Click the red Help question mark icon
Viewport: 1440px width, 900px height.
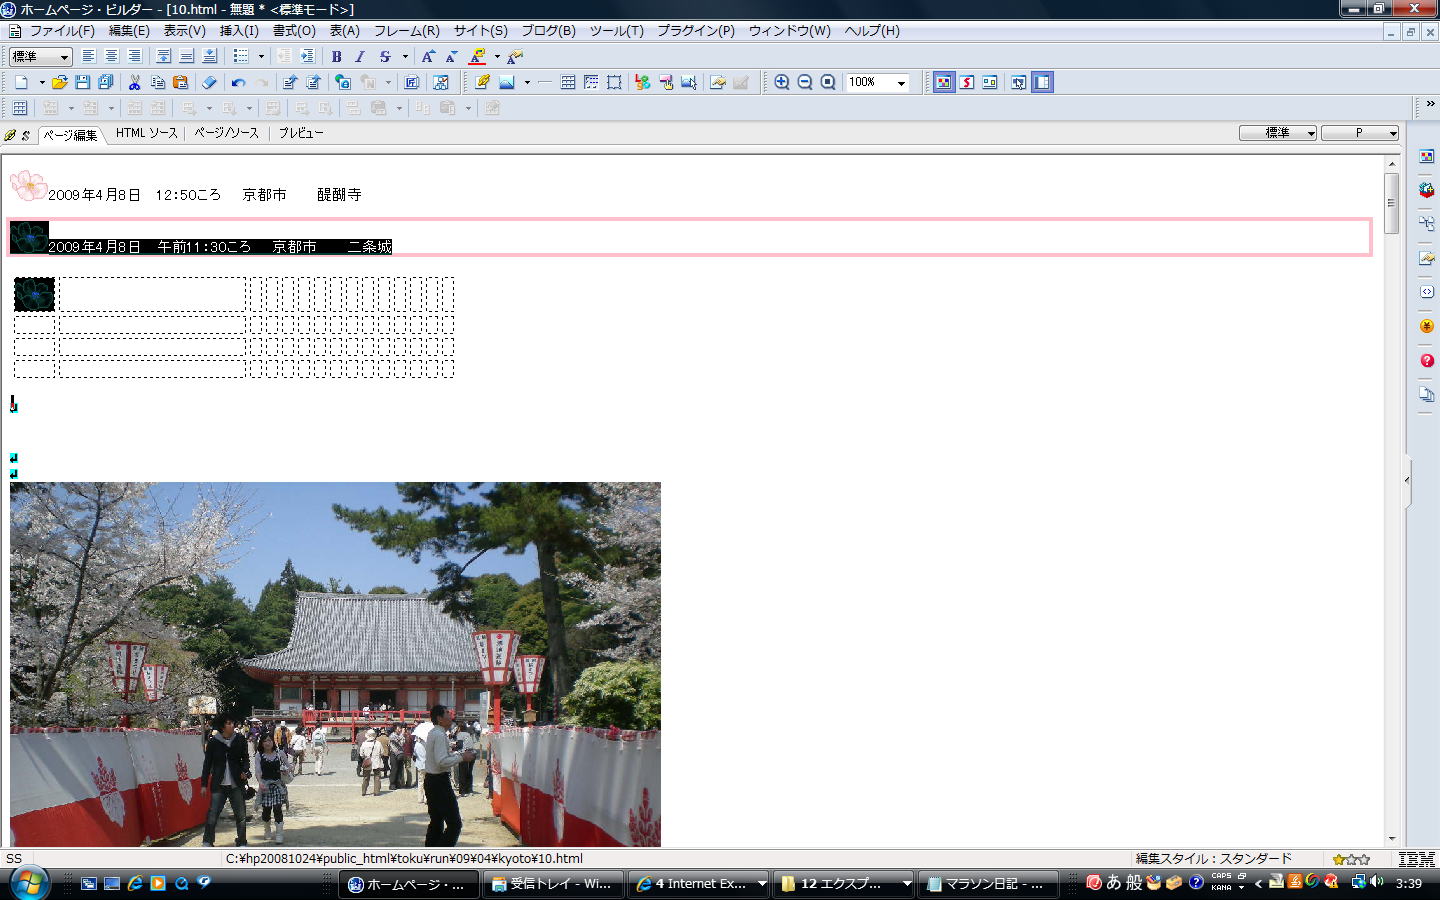(x=1427, y=361)
